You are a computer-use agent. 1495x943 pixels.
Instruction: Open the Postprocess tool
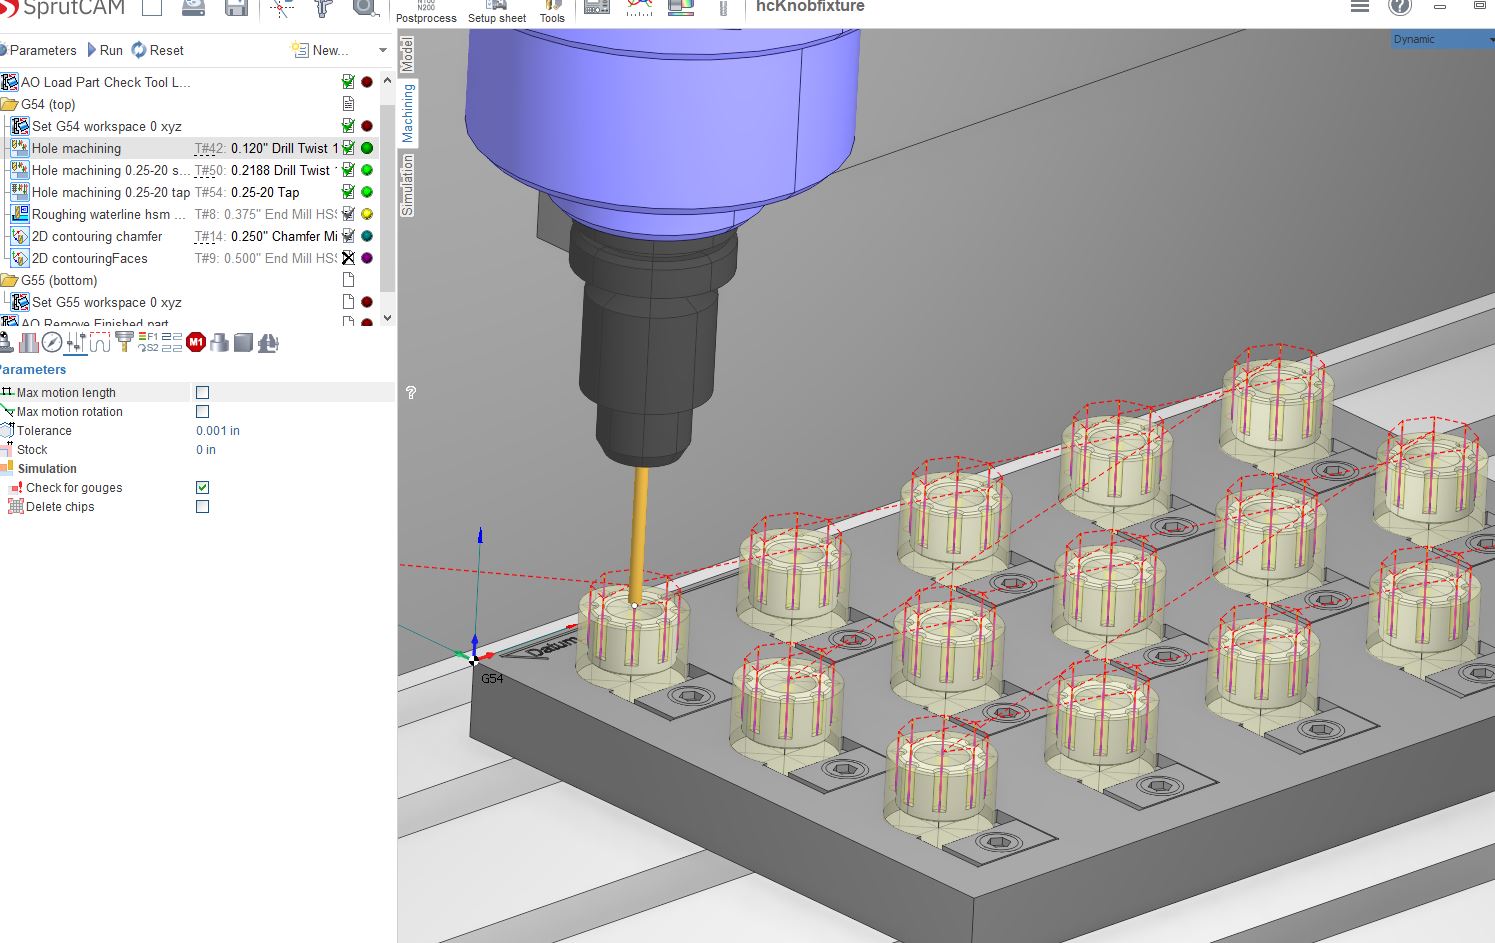coord(426,12)
